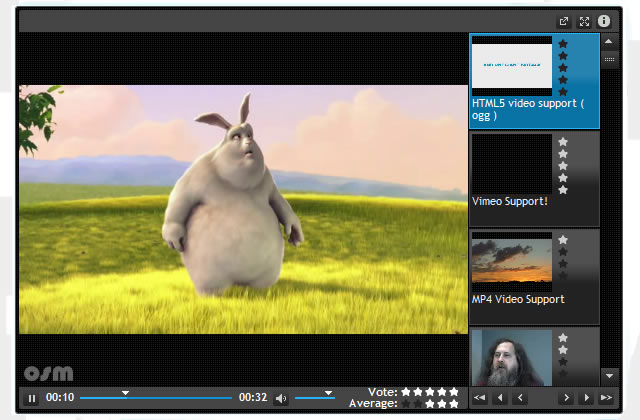Show the player info

click(x=604, y=21)
